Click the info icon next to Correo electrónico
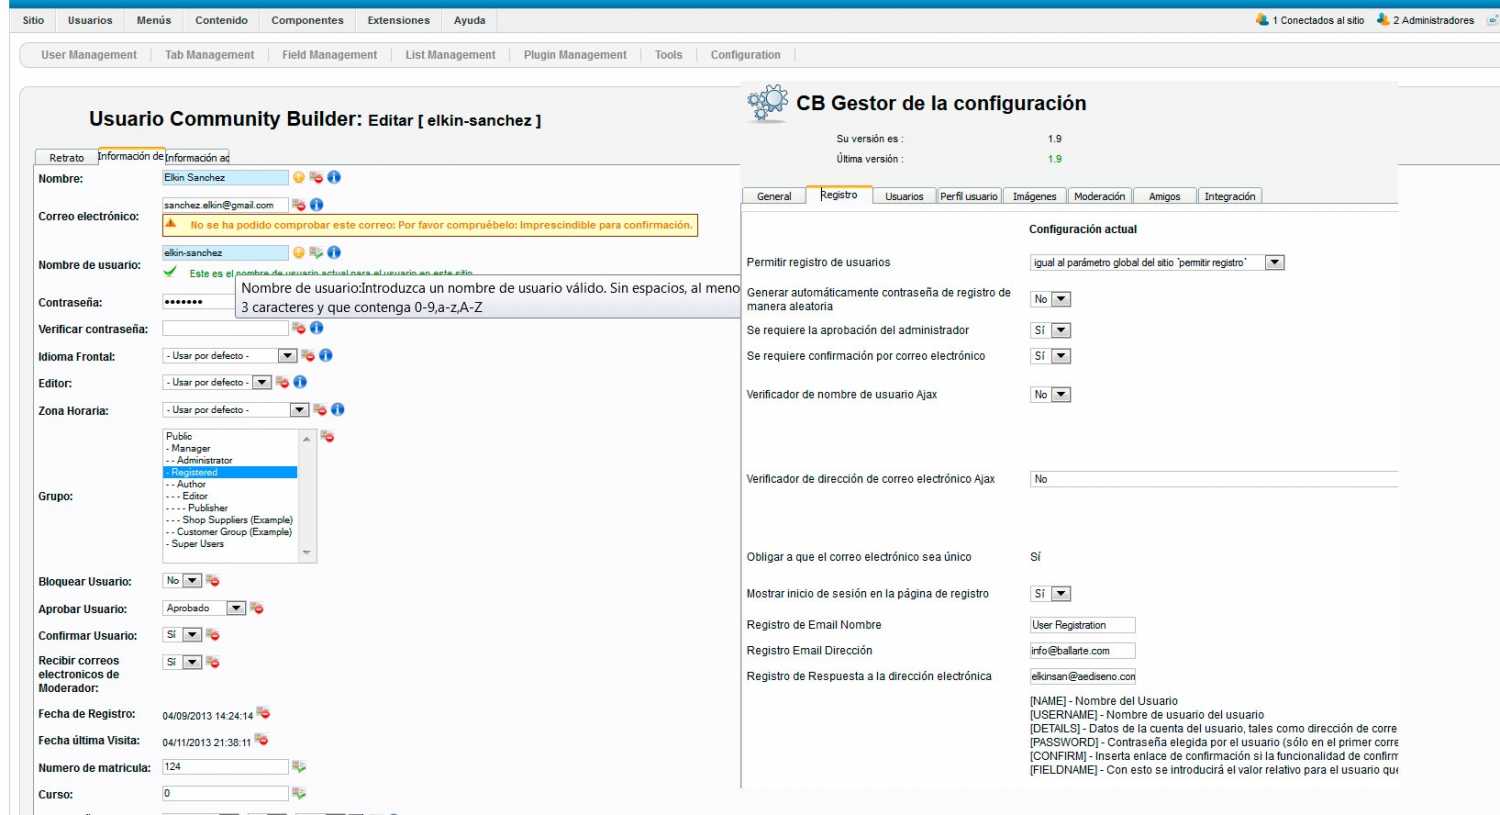The image size is (1500, 815). coord(316,204)
